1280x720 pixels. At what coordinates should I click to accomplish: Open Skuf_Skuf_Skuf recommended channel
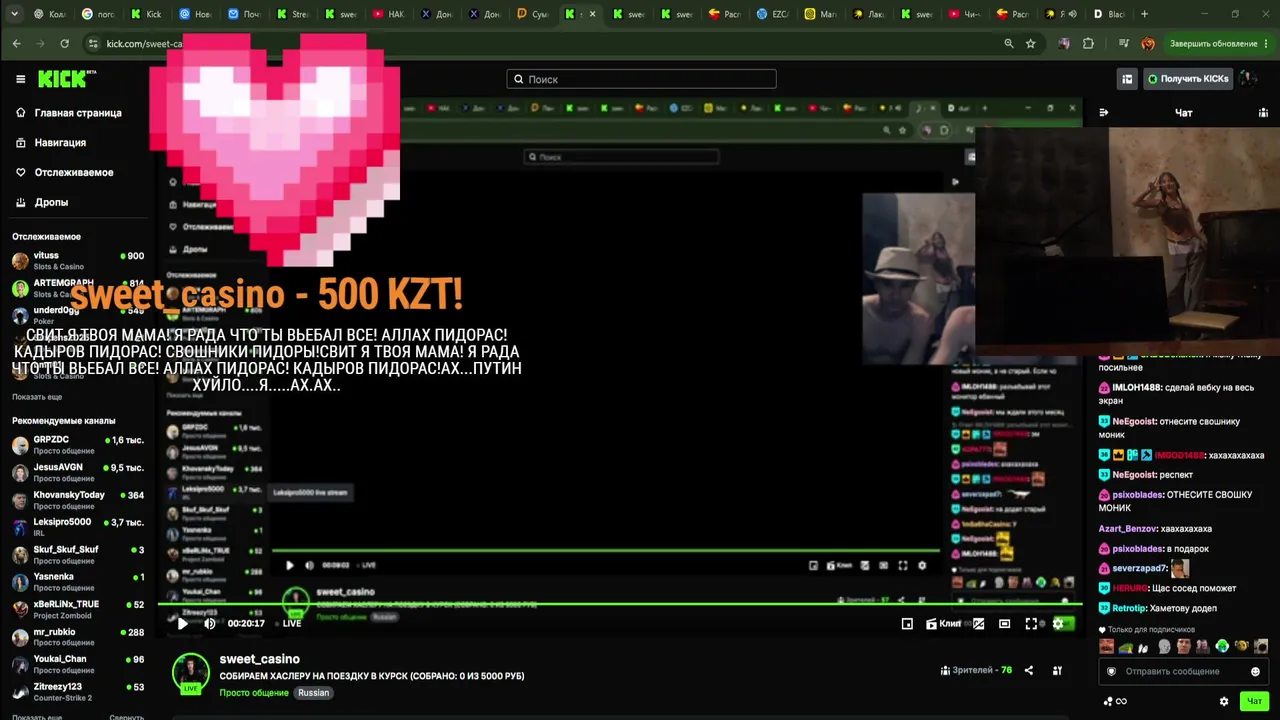click(78, 554)
